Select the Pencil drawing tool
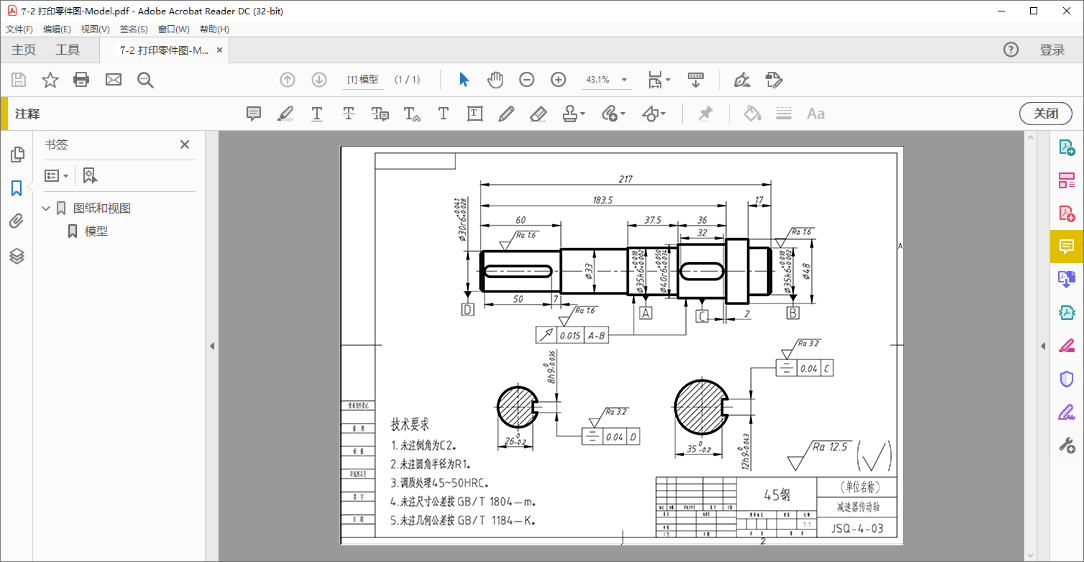The width and height of the screenshot is (1084, 562). (x=506, y=114)
